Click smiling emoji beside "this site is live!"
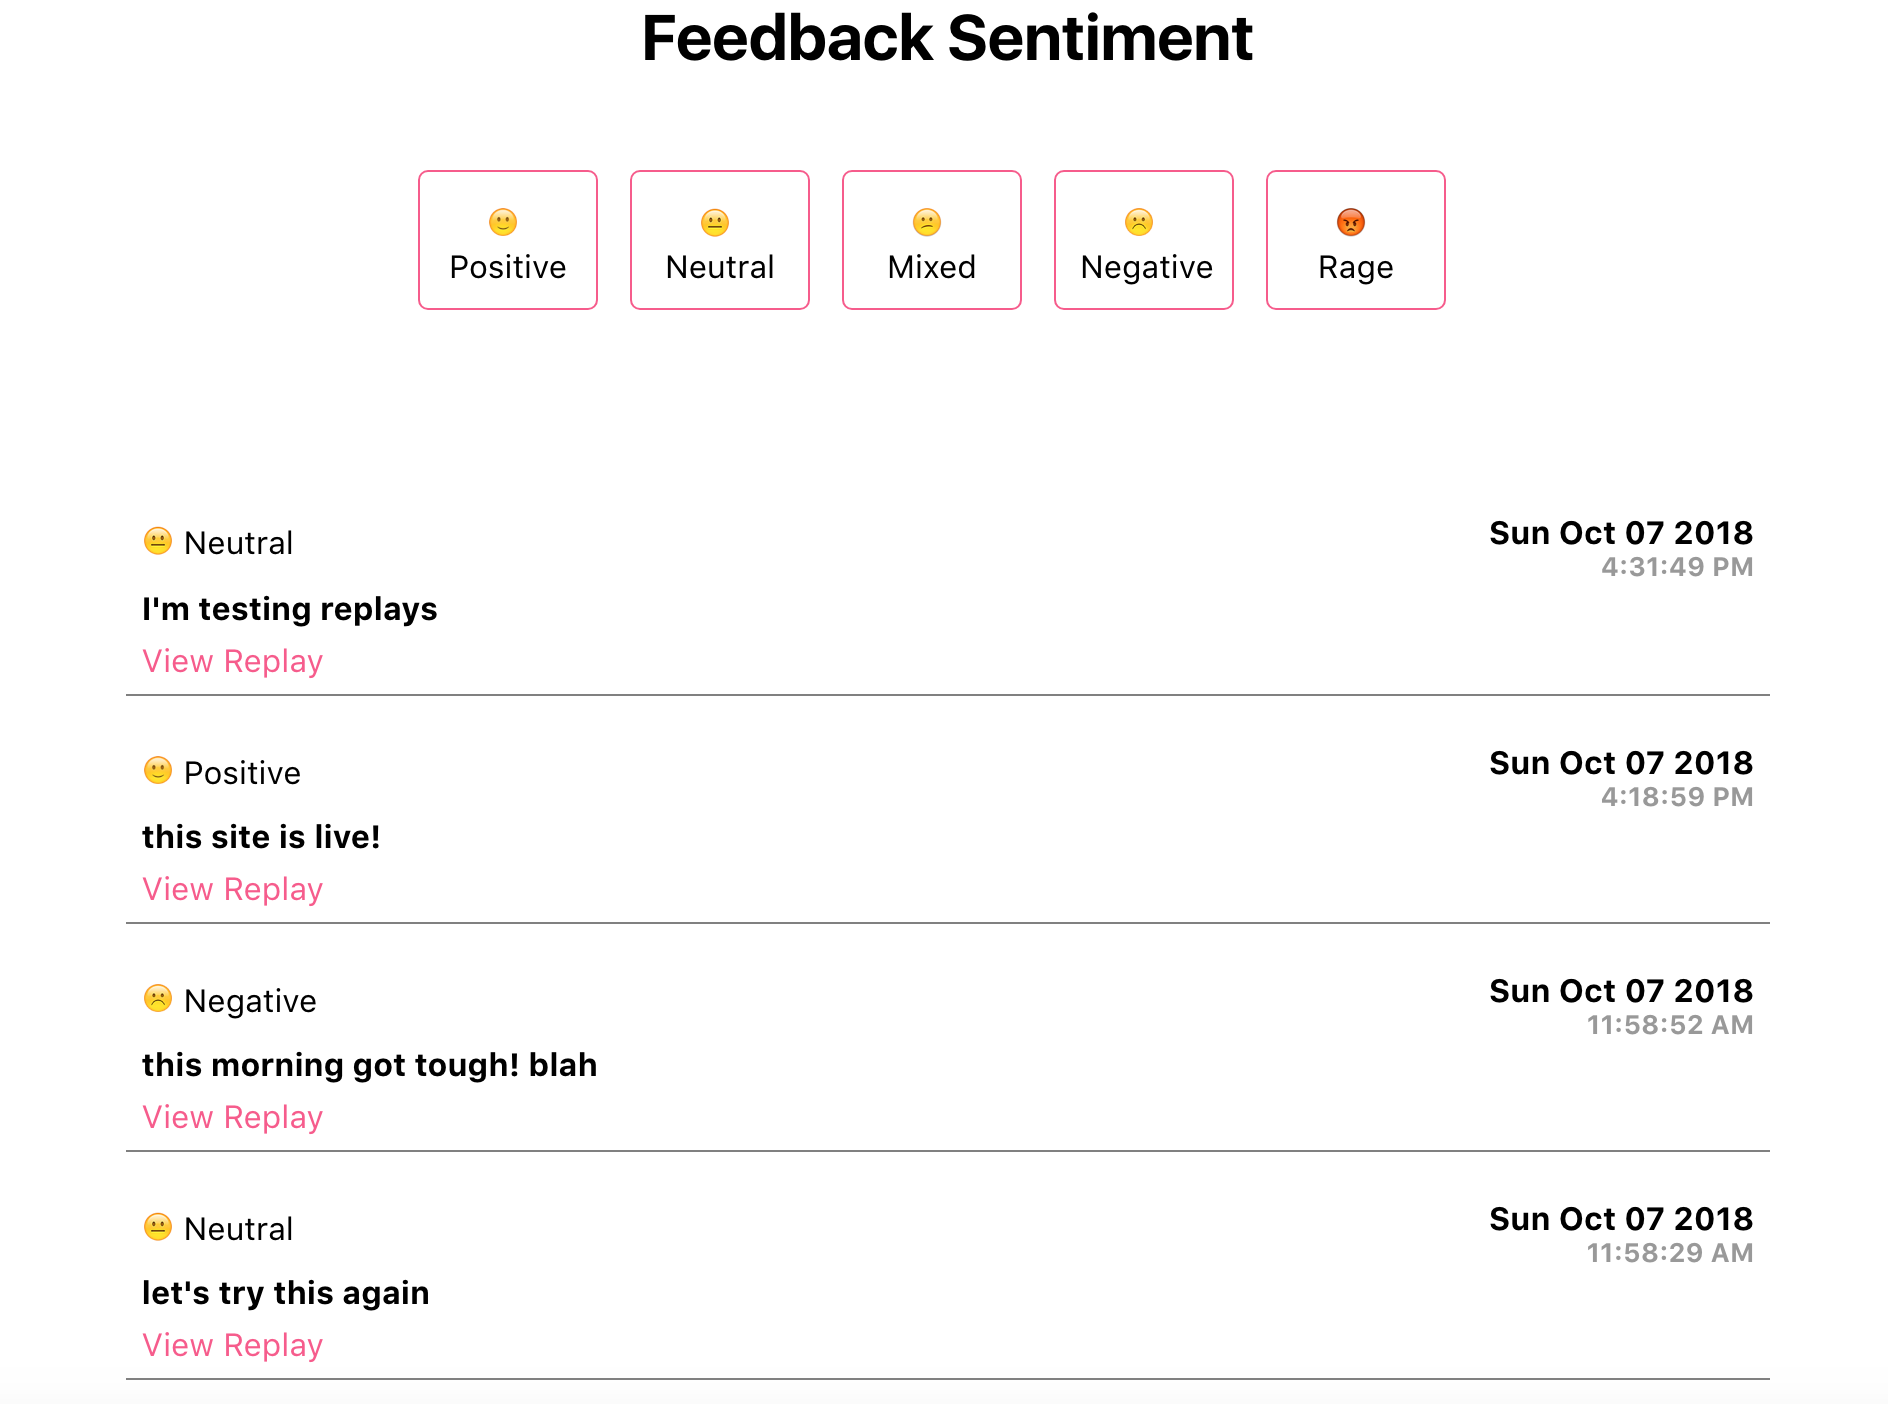 [158, 770]
